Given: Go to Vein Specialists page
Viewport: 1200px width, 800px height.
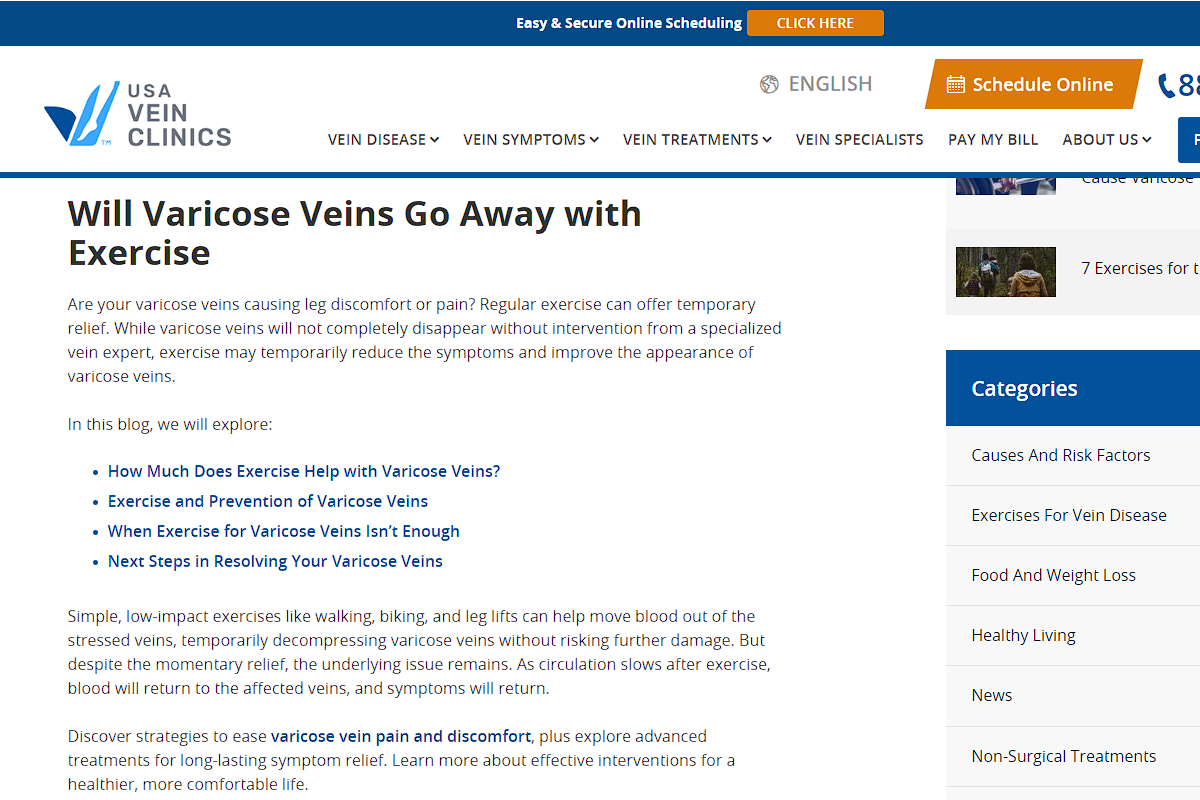Looking at the screenshot, I should click(859, 140).
